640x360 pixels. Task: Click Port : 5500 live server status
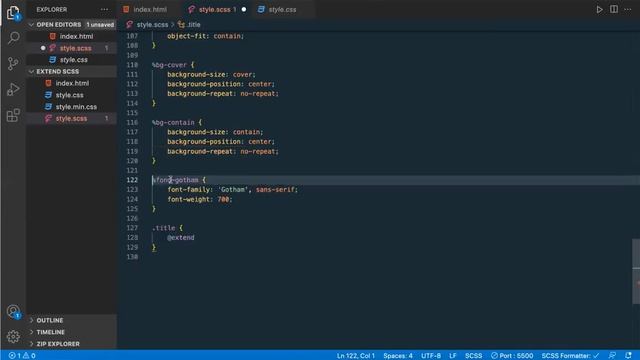coord(512,356)
